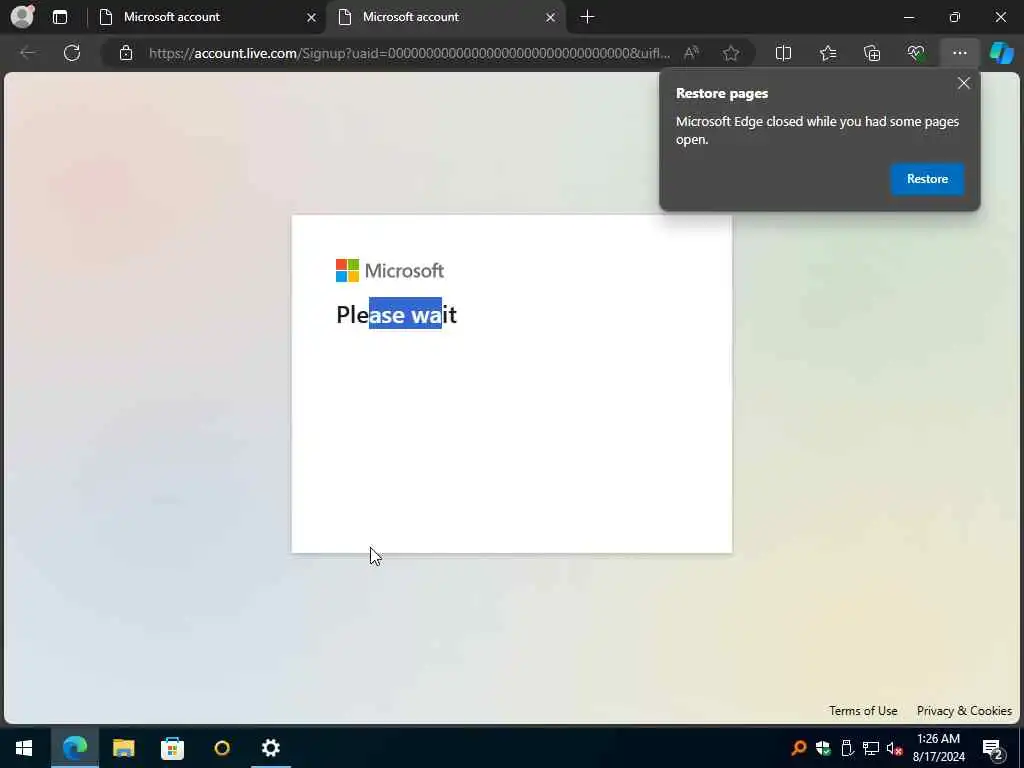Open the Windows Start menu
Viewport: 1024px width, 768px height.
(x=24, y=748)
